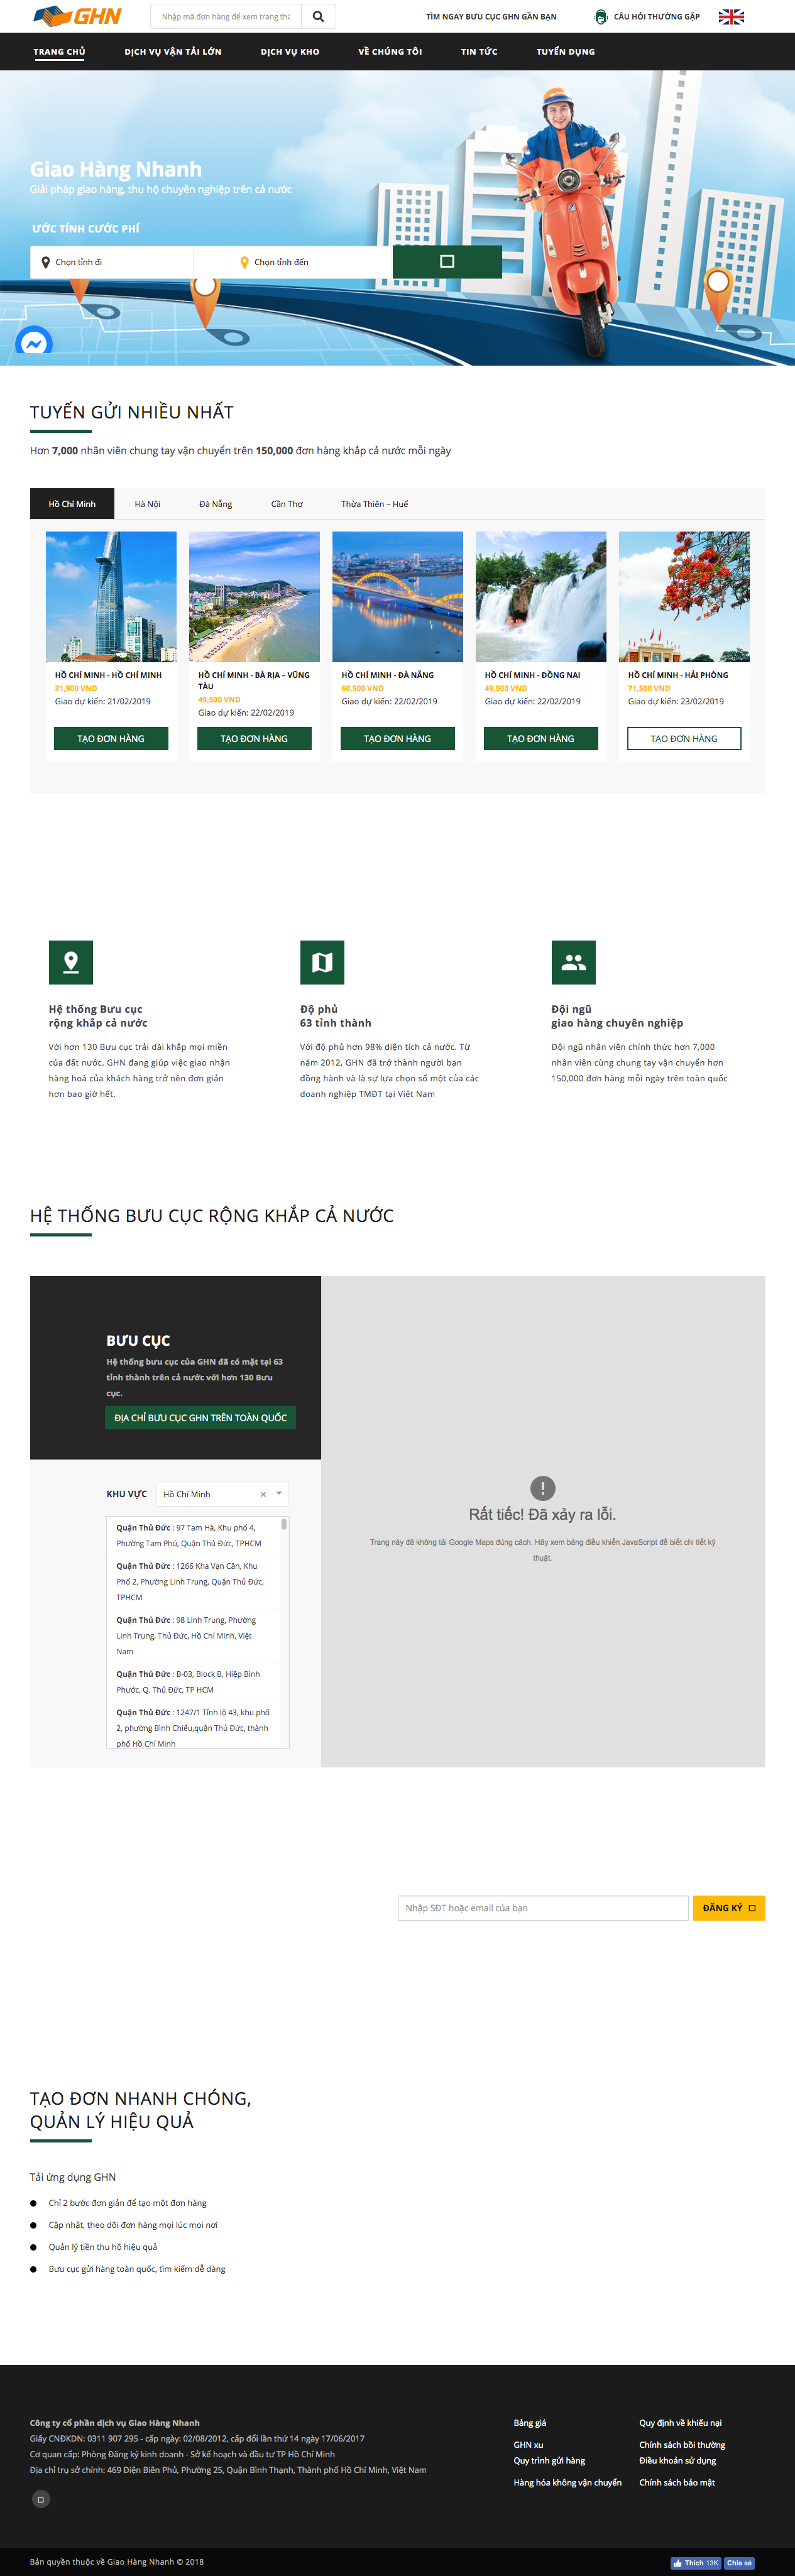Open the 'Chọn tỉnh đi' origin province dropdown
The width and height of the screenshot is (795, 2576).
click(x=111, y=262)
